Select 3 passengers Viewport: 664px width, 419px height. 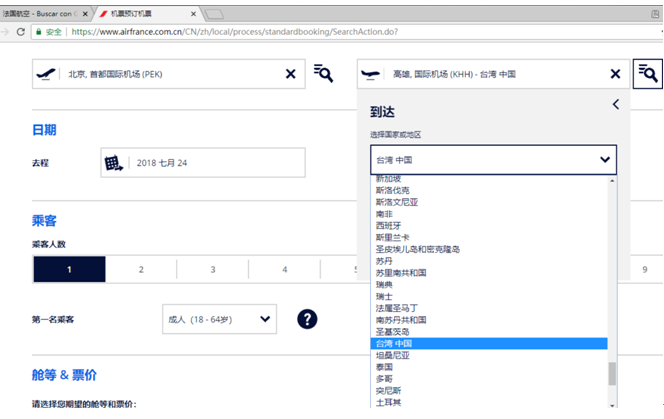click(x=213, y=269)
